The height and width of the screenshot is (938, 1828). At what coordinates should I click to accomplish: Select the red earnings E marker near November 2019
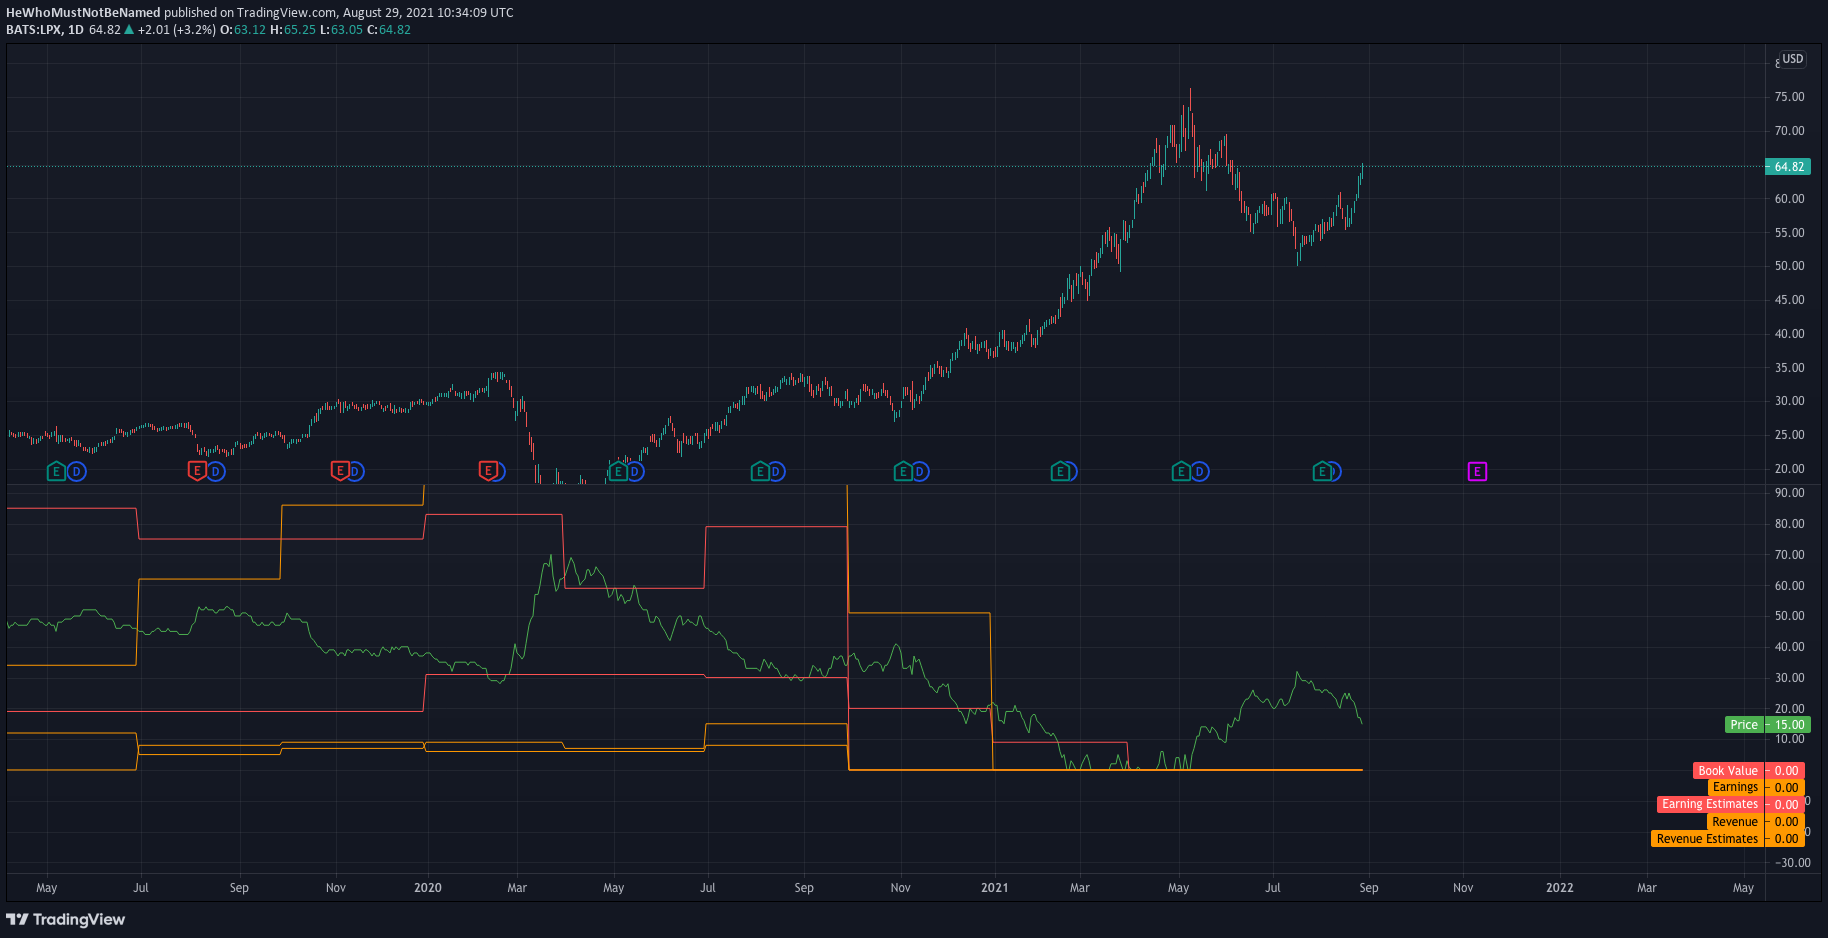coord(340,470)
